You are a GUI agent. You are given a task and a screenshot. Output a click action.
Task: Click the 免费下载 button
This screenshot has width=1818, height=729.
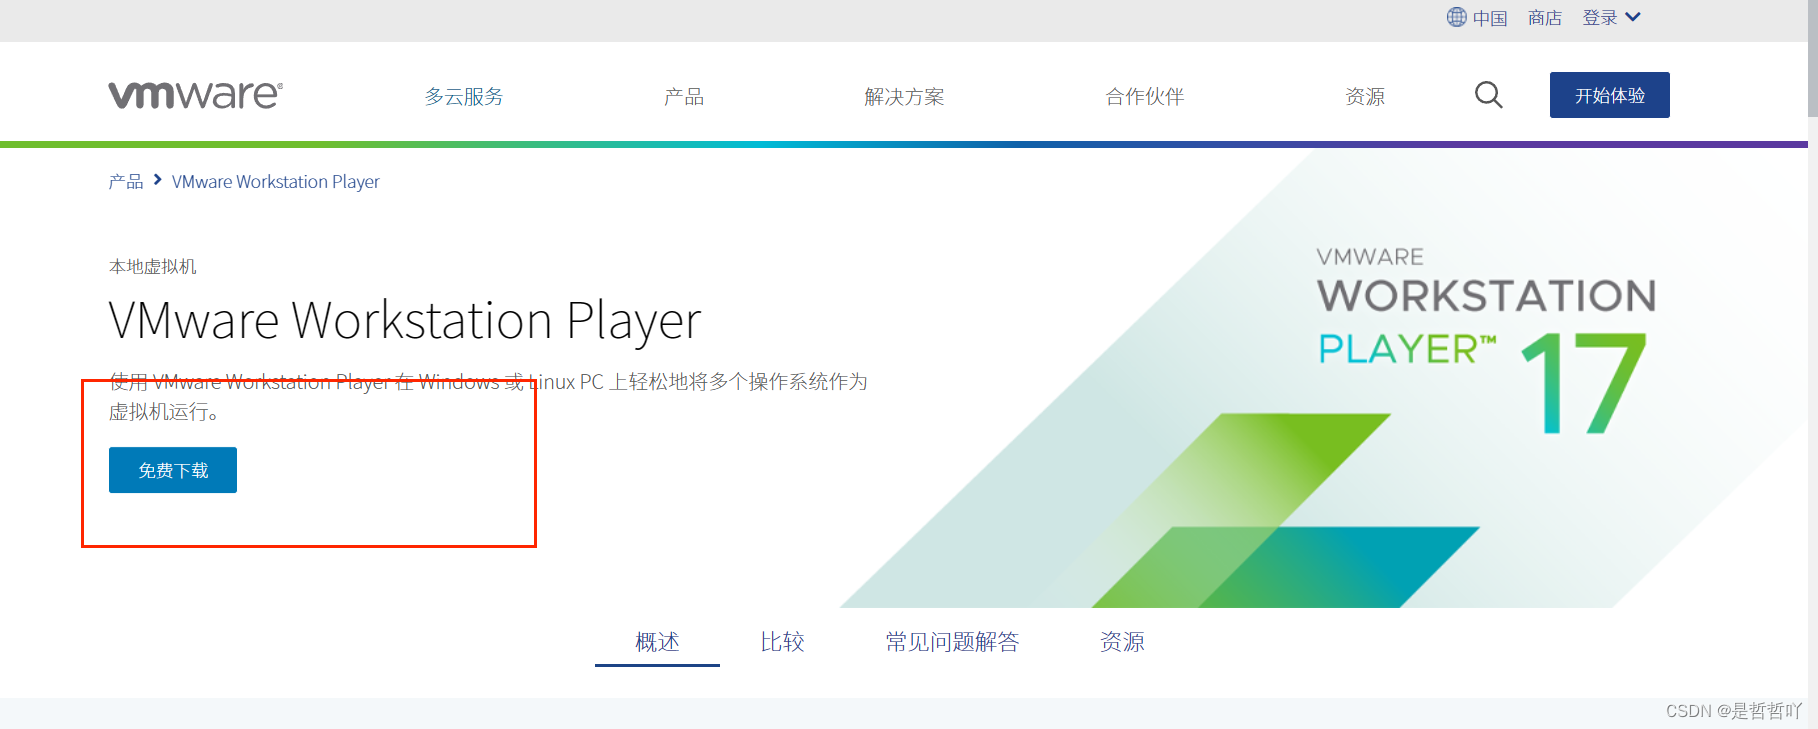[x=173, y=470]
